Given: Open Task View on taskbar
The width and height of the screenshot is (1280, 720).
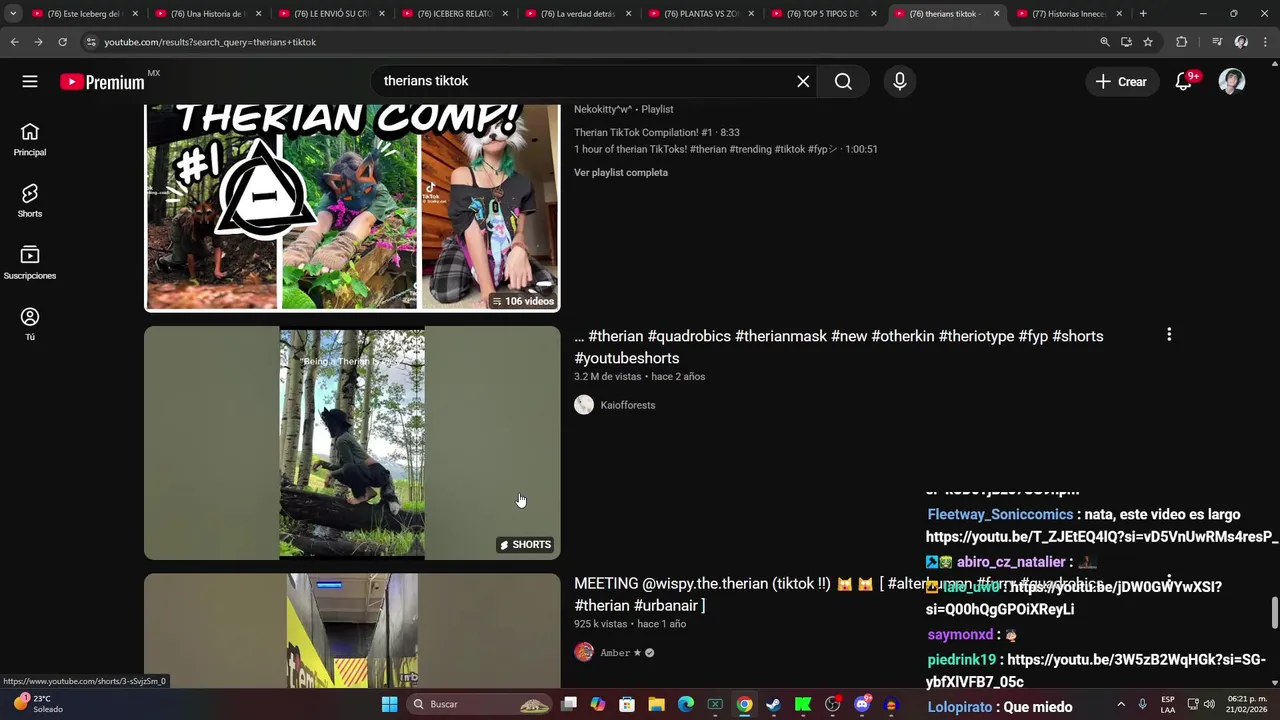Looking at the screenshot, I should 569,704.
